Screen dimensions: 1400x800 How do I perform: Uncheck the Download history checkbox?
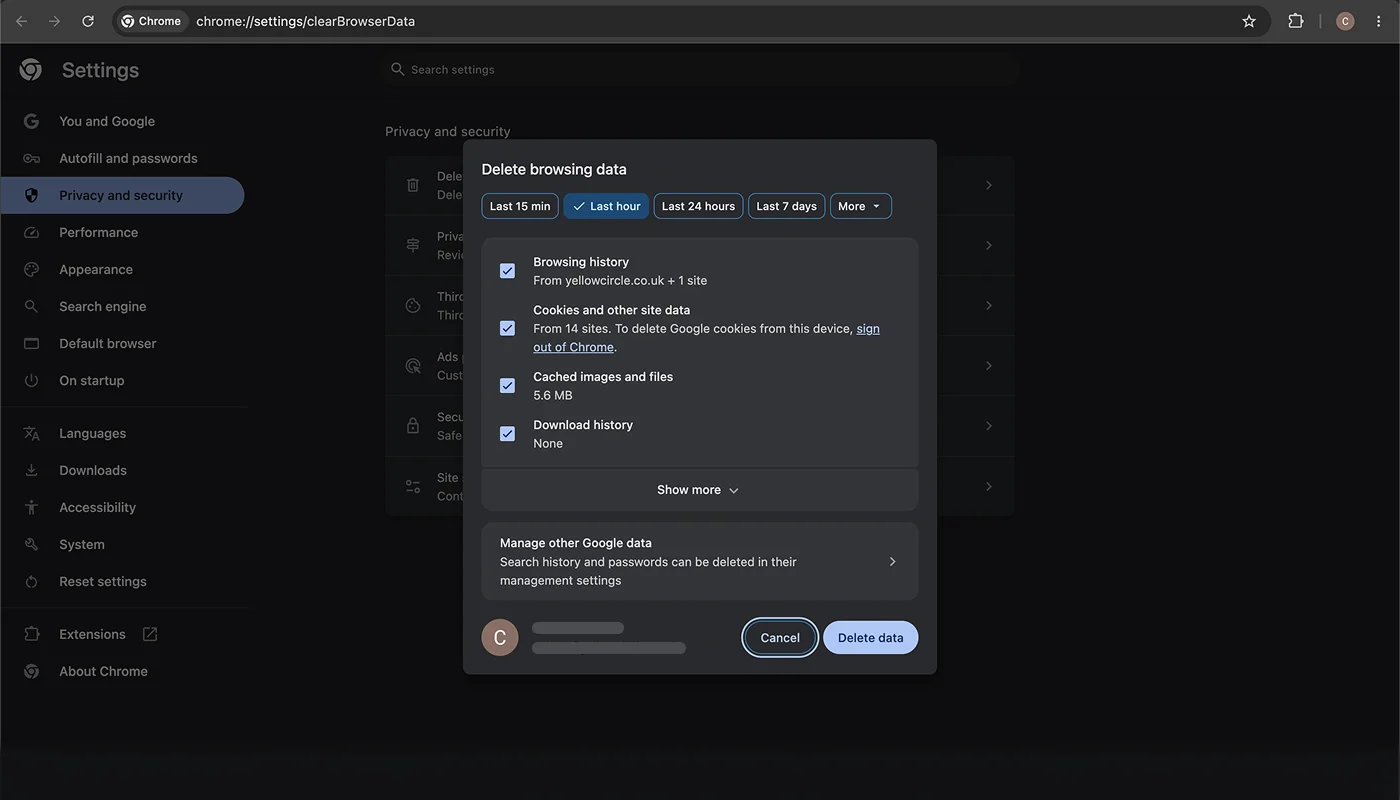508,434
